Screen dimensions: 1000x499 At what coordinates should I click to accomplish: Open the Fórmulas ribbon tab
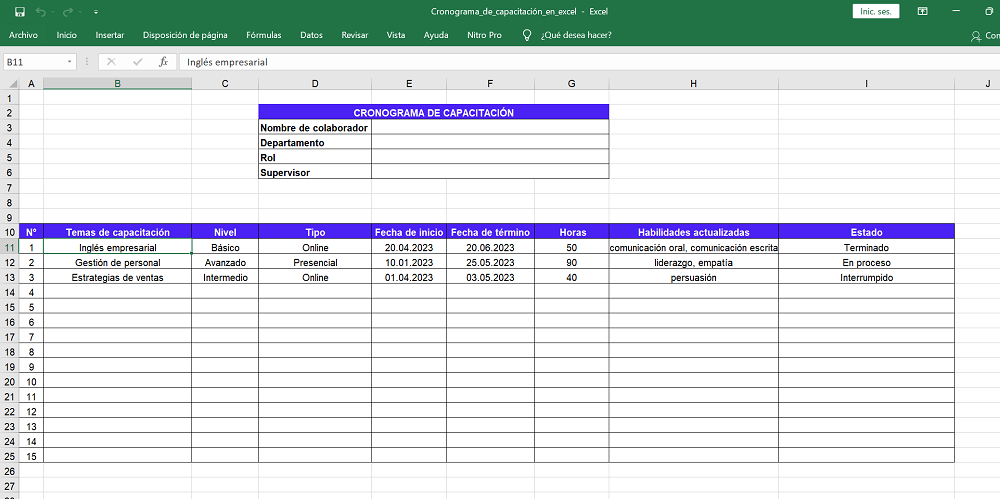pos(263,35)
